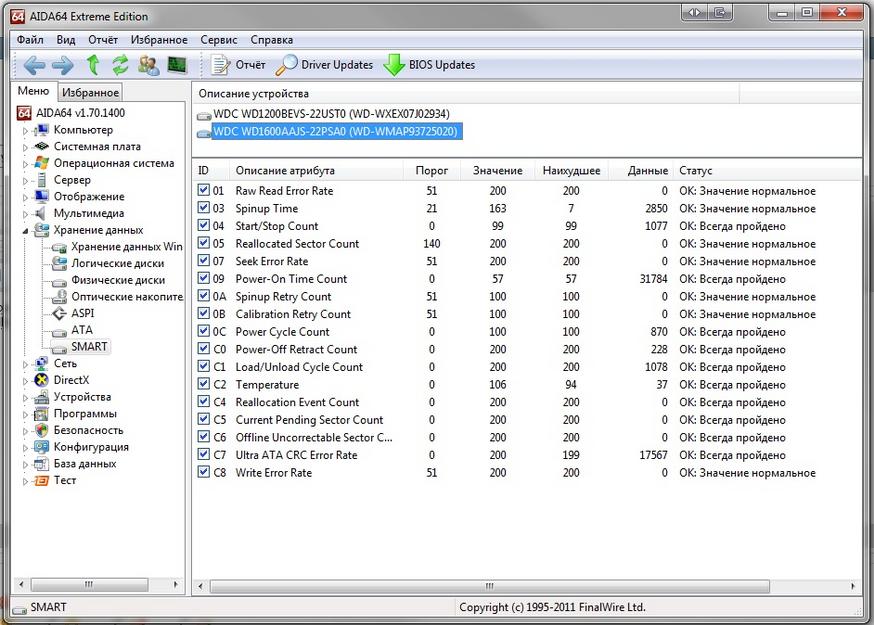Click the Driver Updates magnifier icon
874x625 pixels.
286,65
